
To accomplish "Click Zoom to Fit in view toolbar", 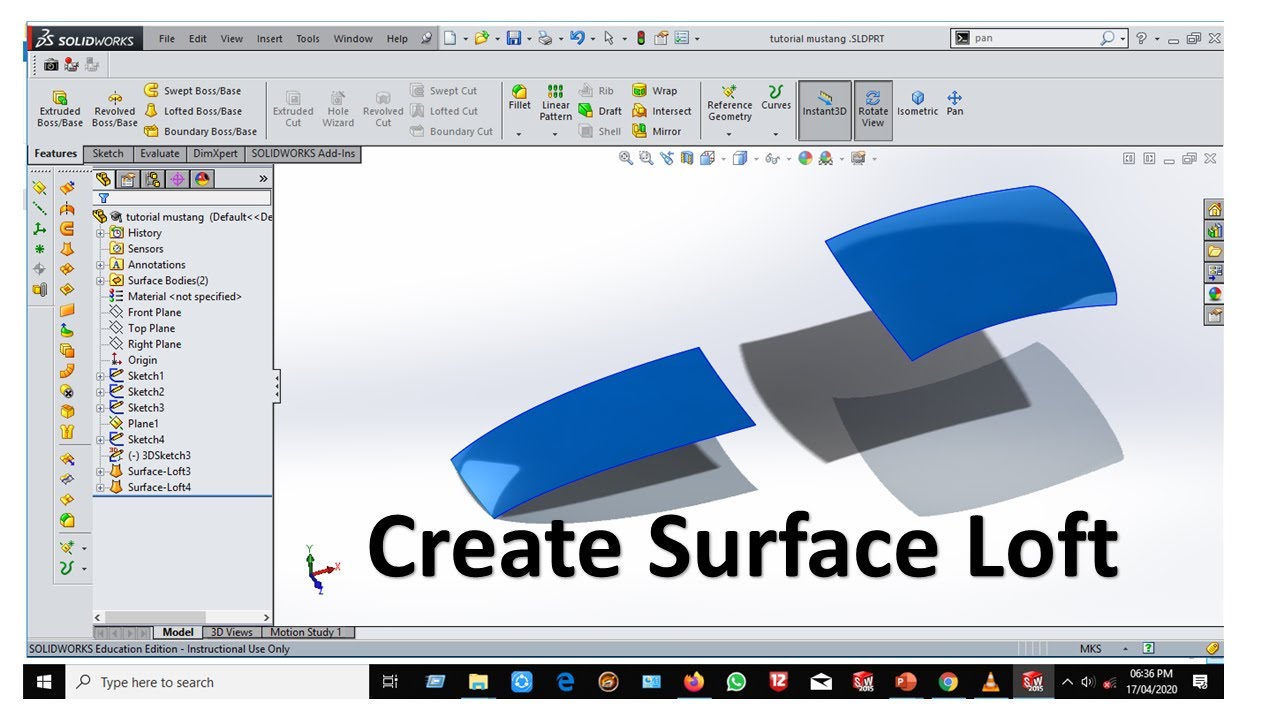I will click(626, 158).
